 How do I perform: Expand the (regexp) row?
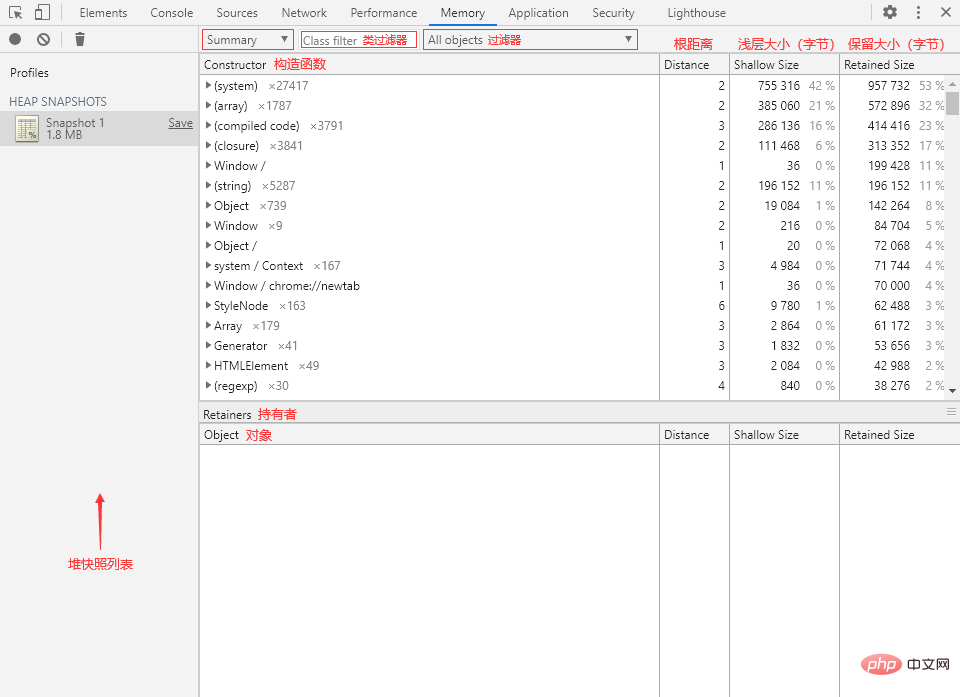208,386
